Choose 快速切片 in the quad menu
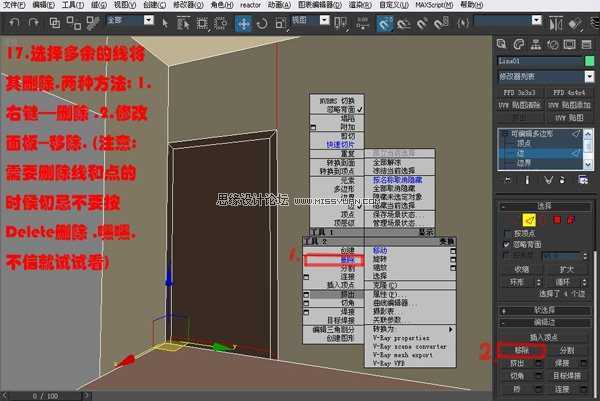Screen dimensions: 600x401 click(340, 145)
